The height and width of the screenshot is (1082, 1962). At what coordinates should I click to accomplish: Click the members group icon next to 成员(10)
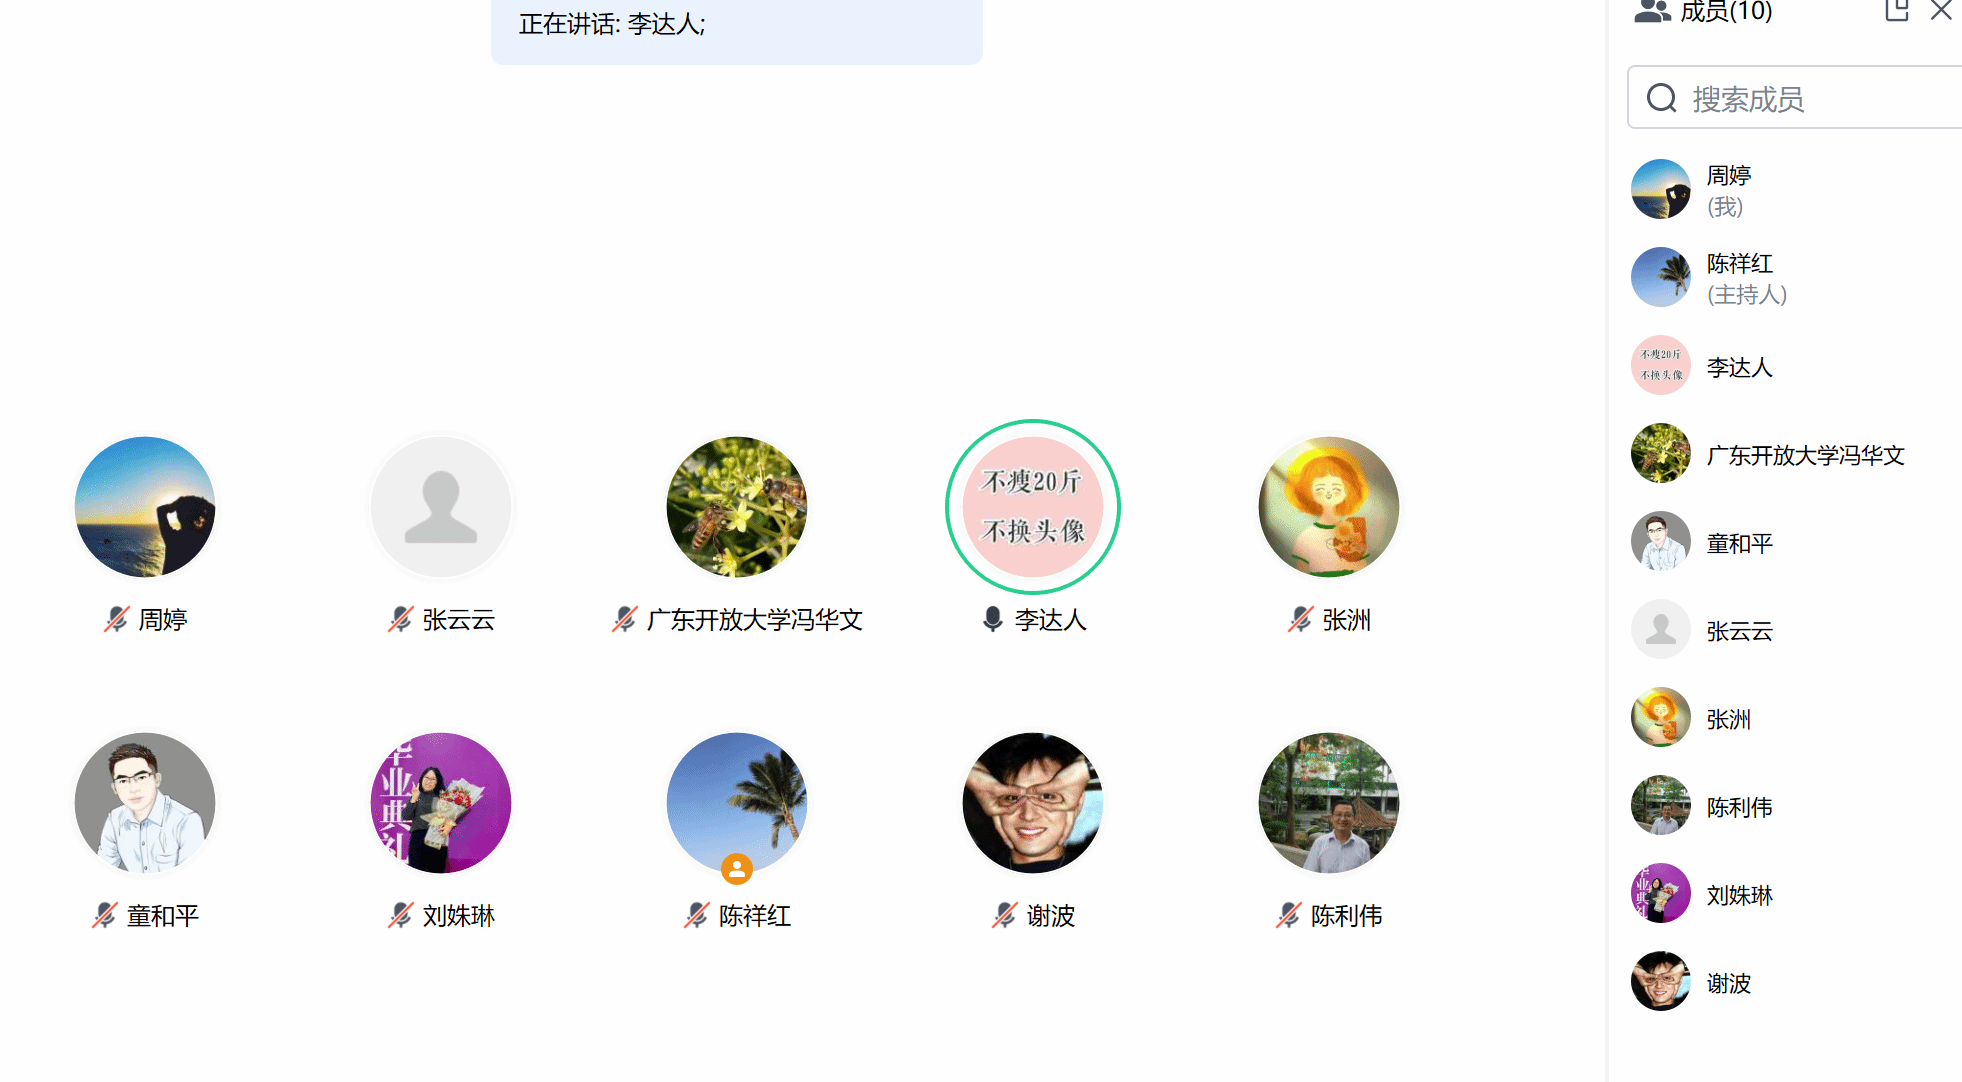coord(1652,11)
